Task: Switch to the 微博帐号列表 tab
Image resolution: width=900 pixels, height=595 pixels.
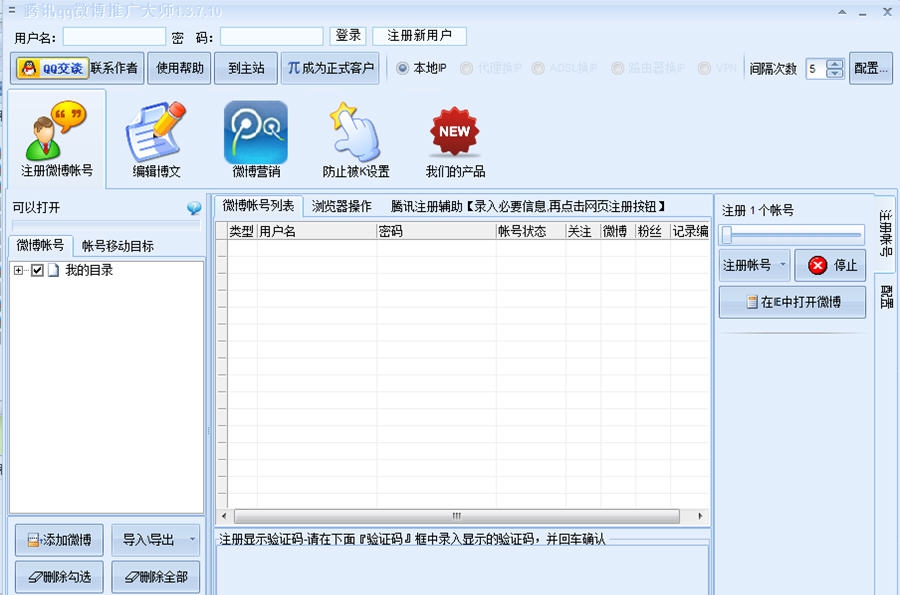Action: (x=258, y=206)
